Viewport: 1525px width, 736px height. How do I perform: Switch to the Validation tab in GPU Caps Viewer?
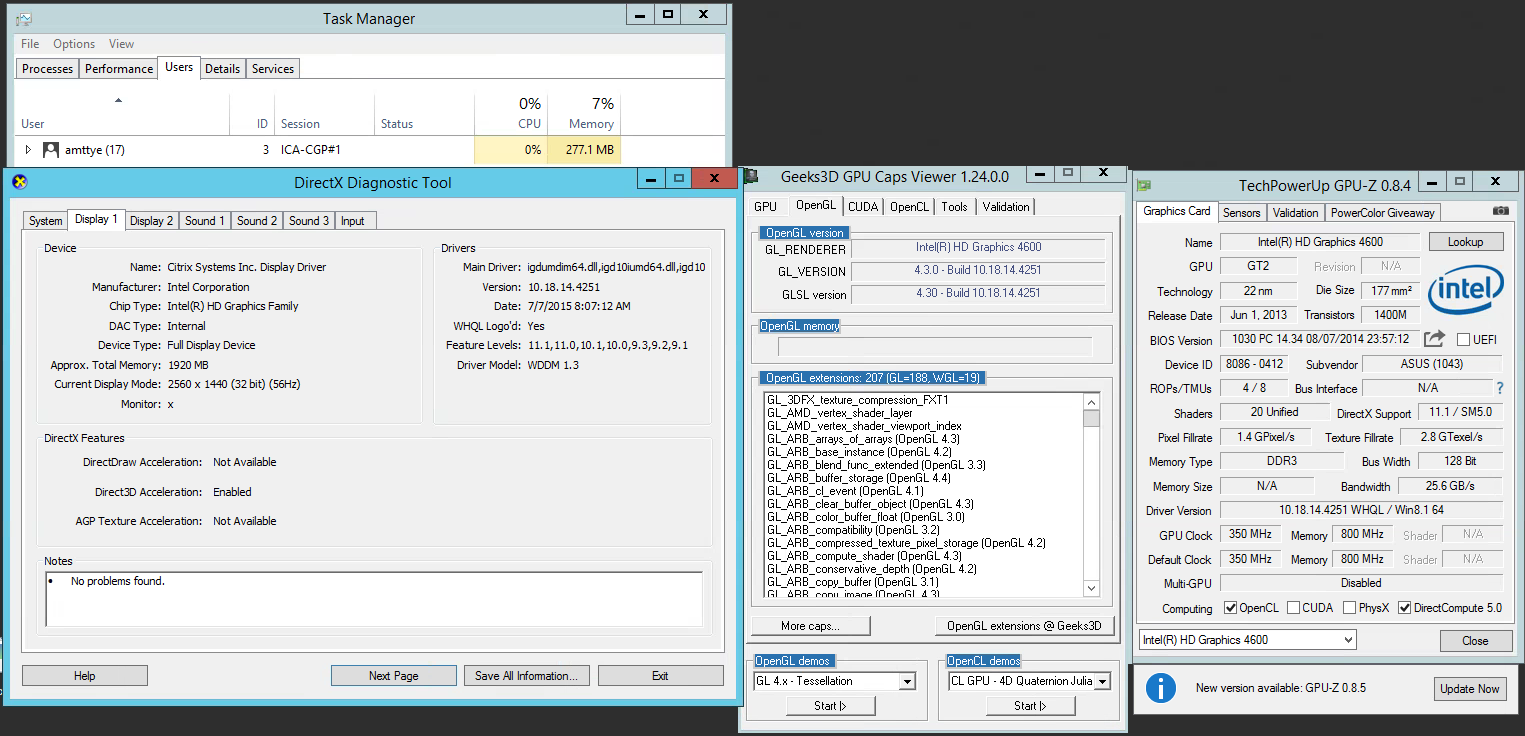click(1006, 207)
